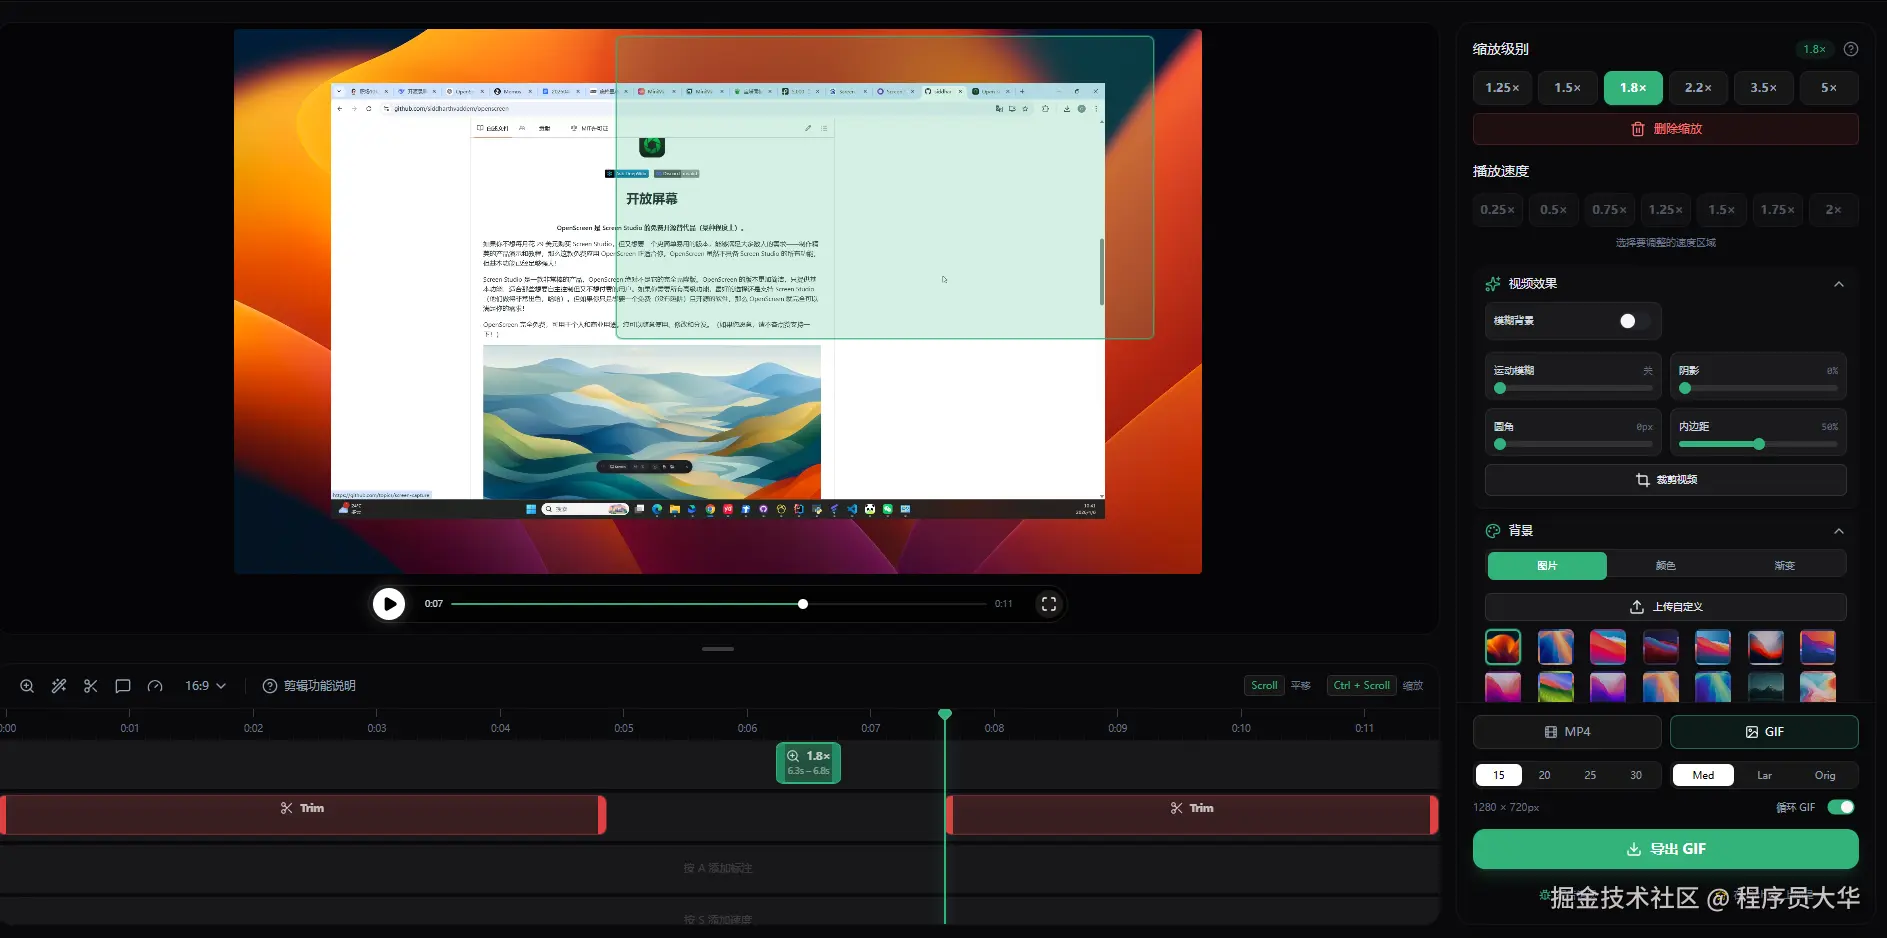This screenshot has width=1887, height=938.
Task: Enter fullscreen preview mode
Action: [1048, 604]
